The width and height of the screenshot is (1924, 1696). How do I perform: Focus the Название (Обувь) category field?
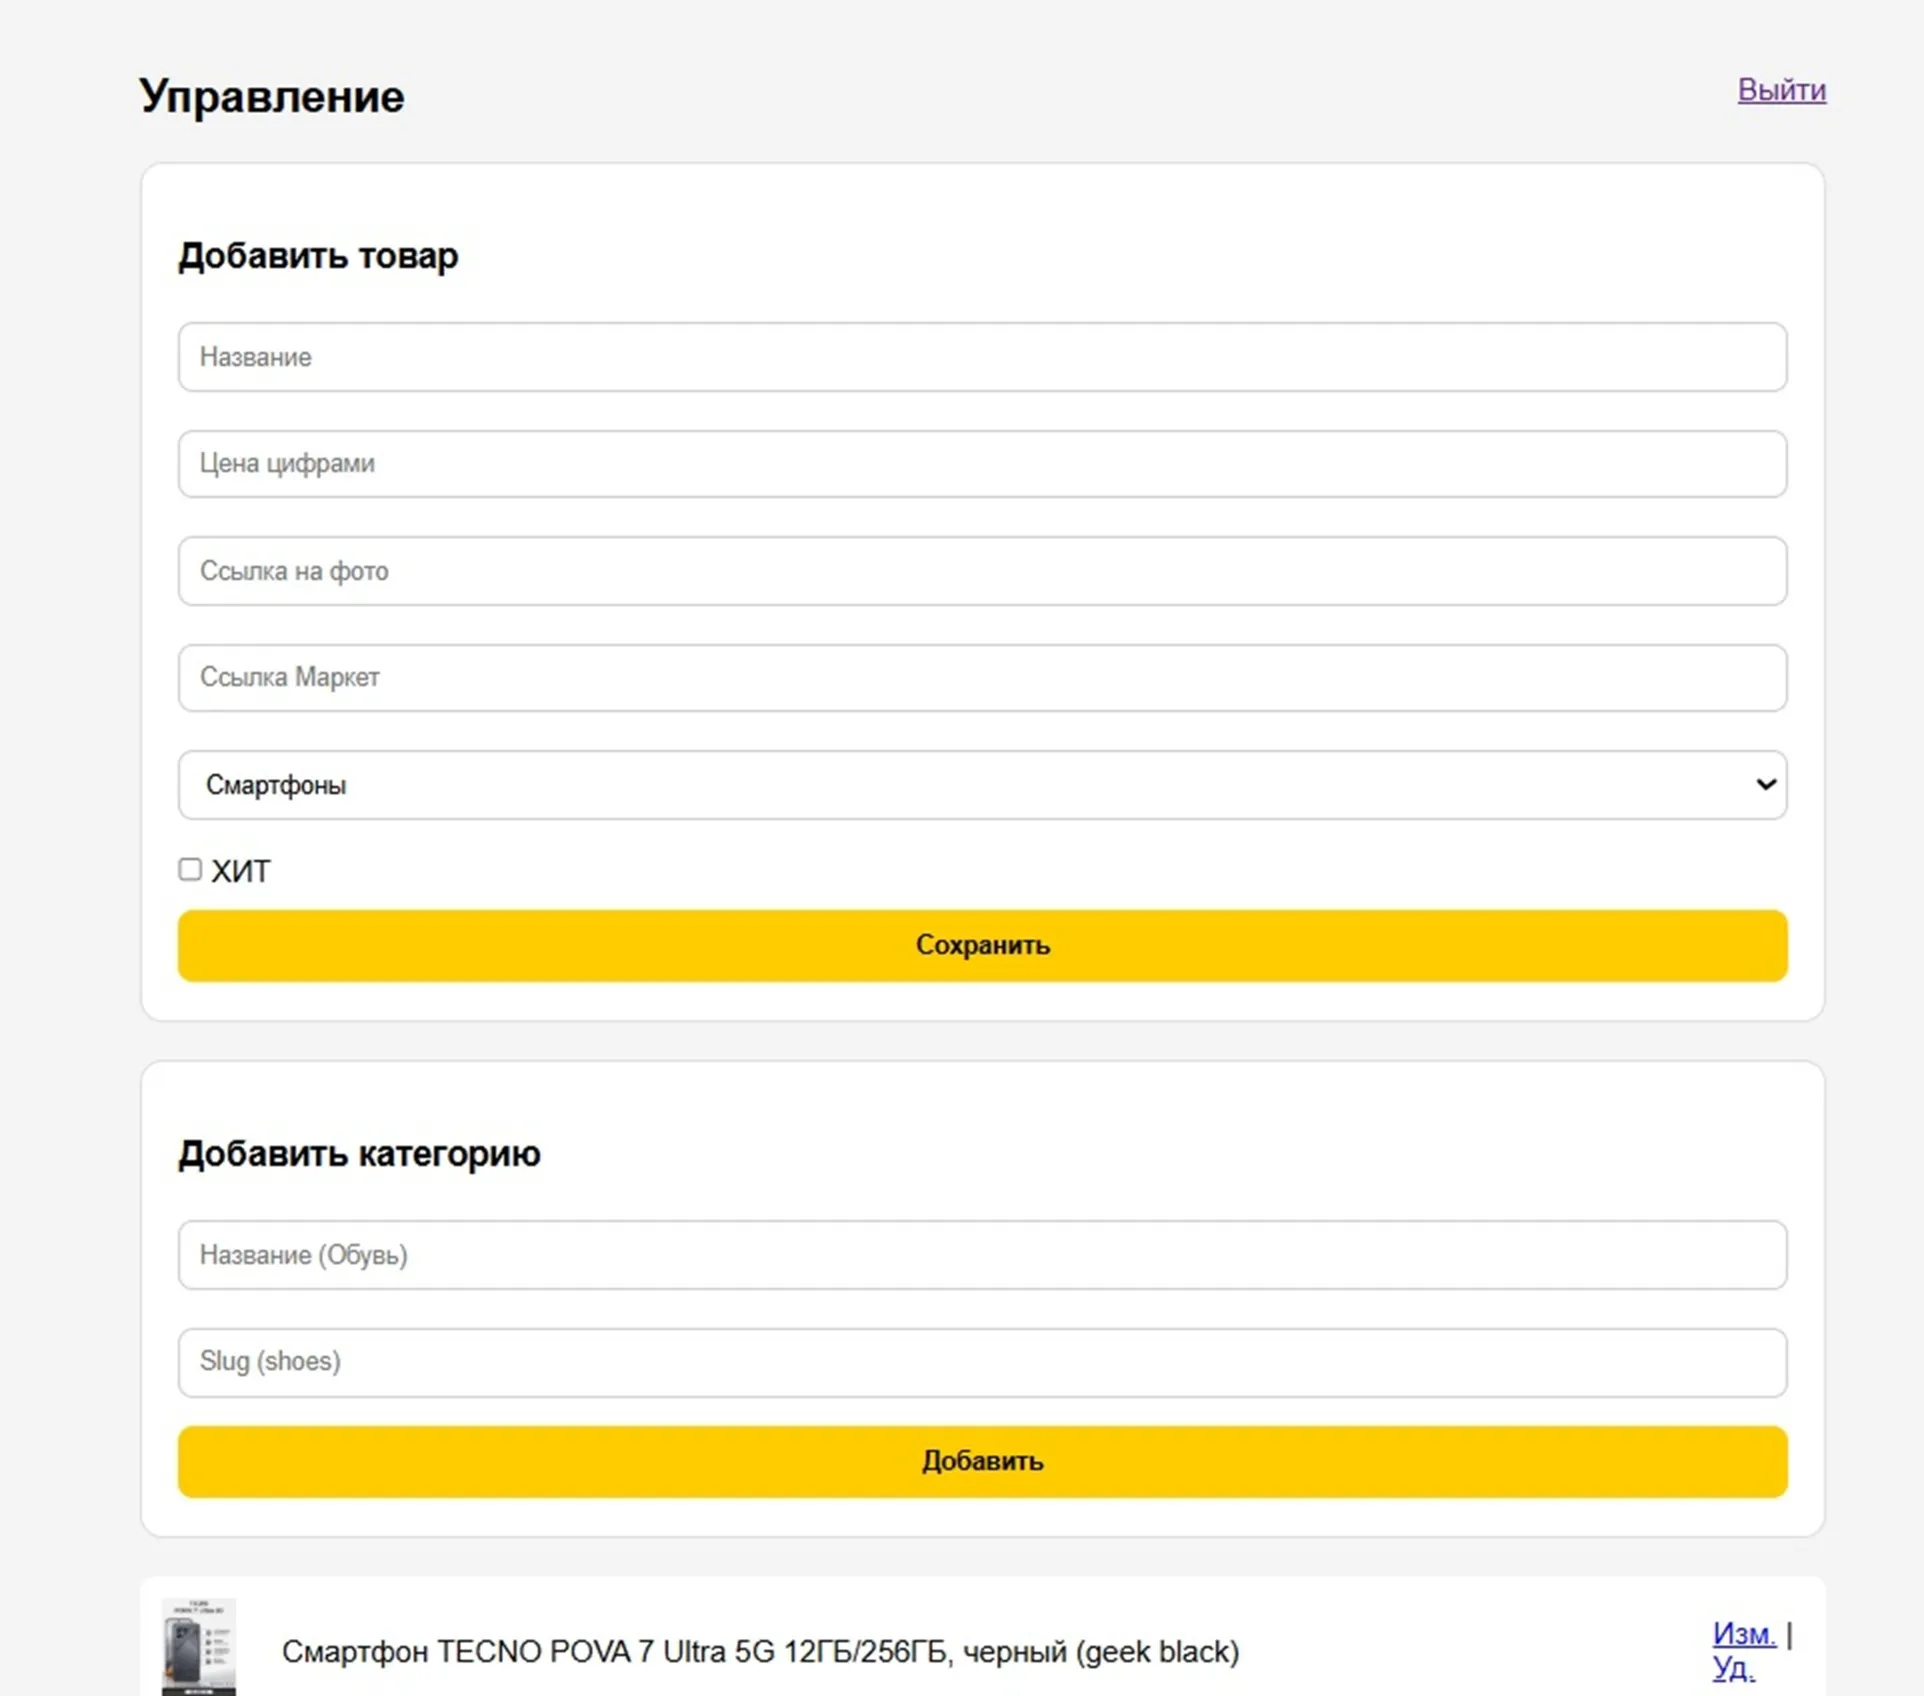982,1255
